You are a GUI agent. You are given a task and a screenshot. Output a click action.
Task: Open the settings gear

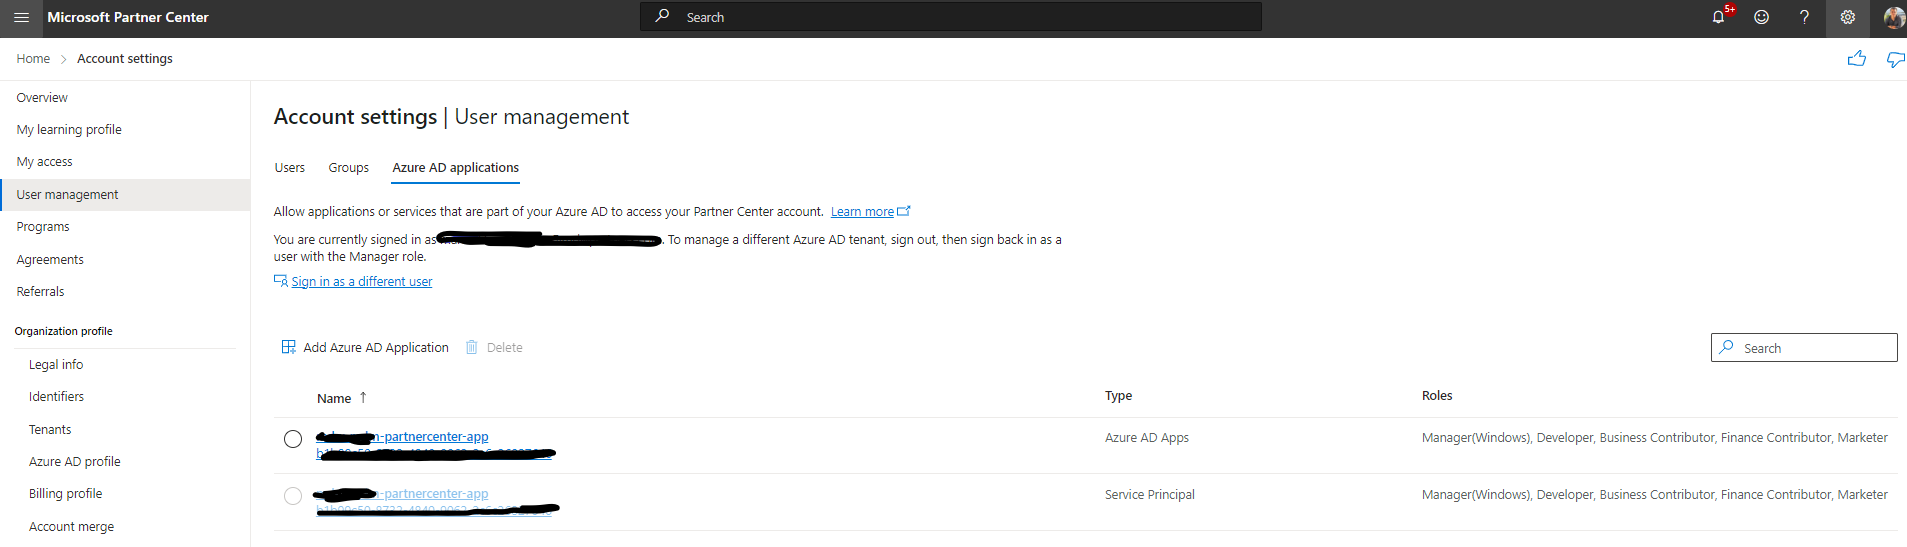[x=1847, y=17]
